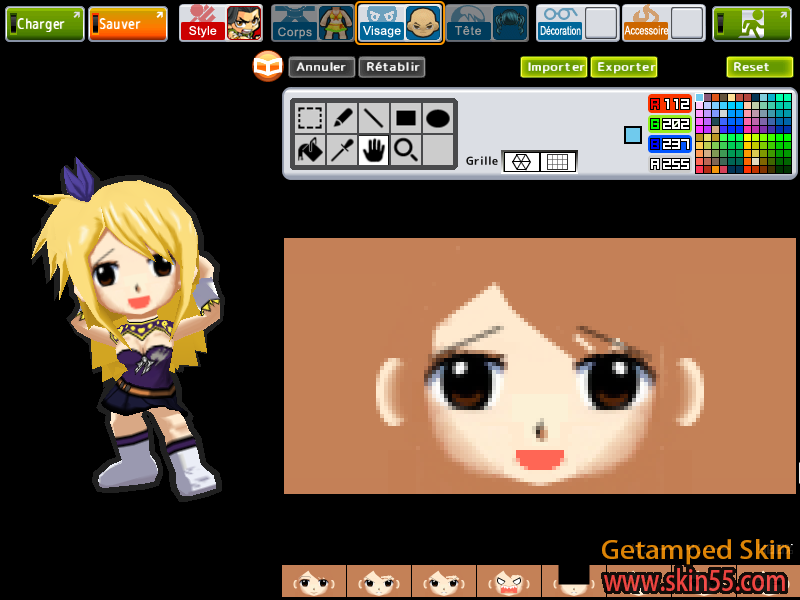Click the Reset button
Viewport: 800px width, 600px height.
coord(760,67)
